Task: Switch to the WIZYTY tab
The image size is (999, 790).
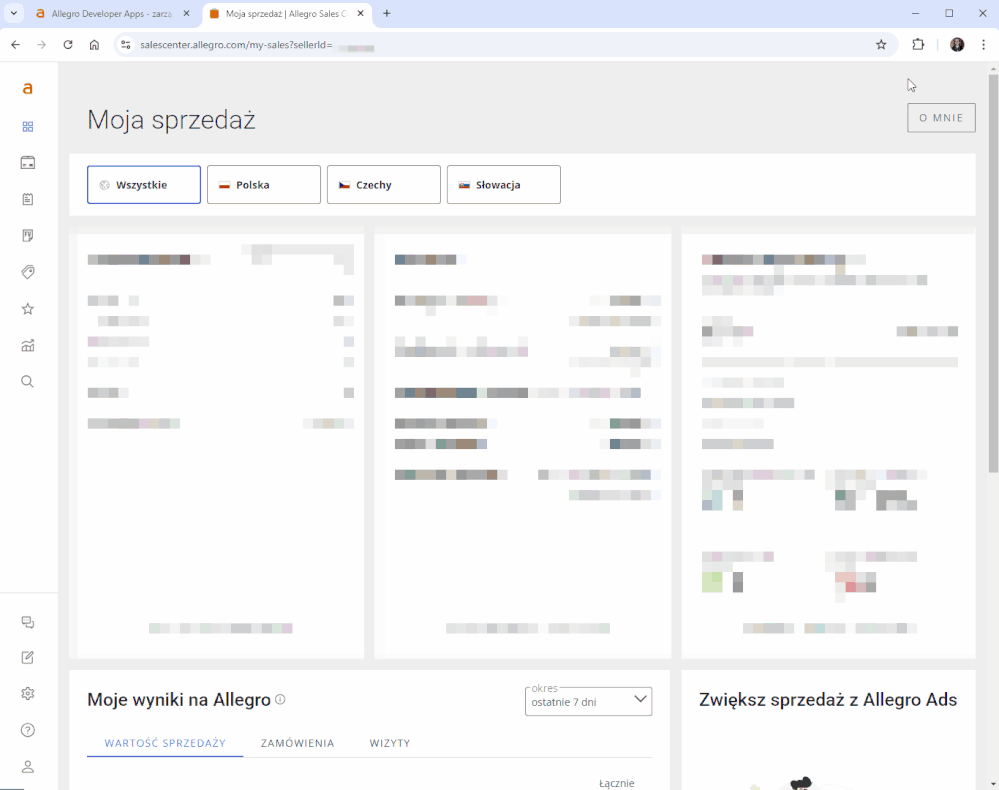Action: 390,743
